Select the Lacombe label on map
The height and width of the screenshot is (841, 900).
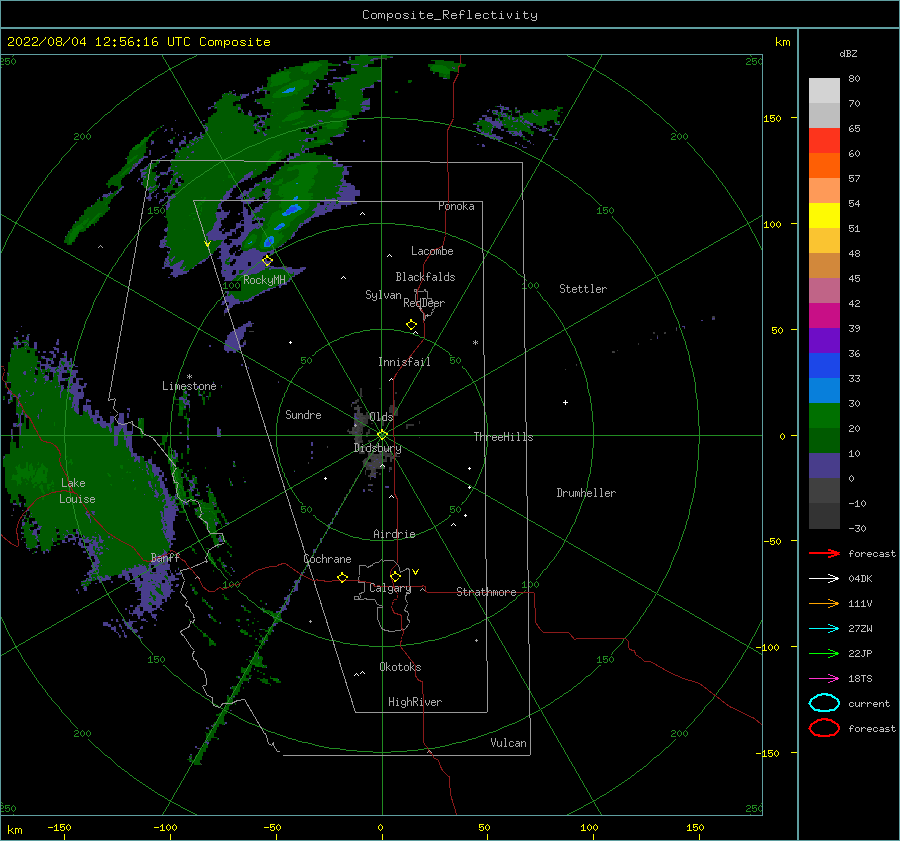(x=432, y=251)
